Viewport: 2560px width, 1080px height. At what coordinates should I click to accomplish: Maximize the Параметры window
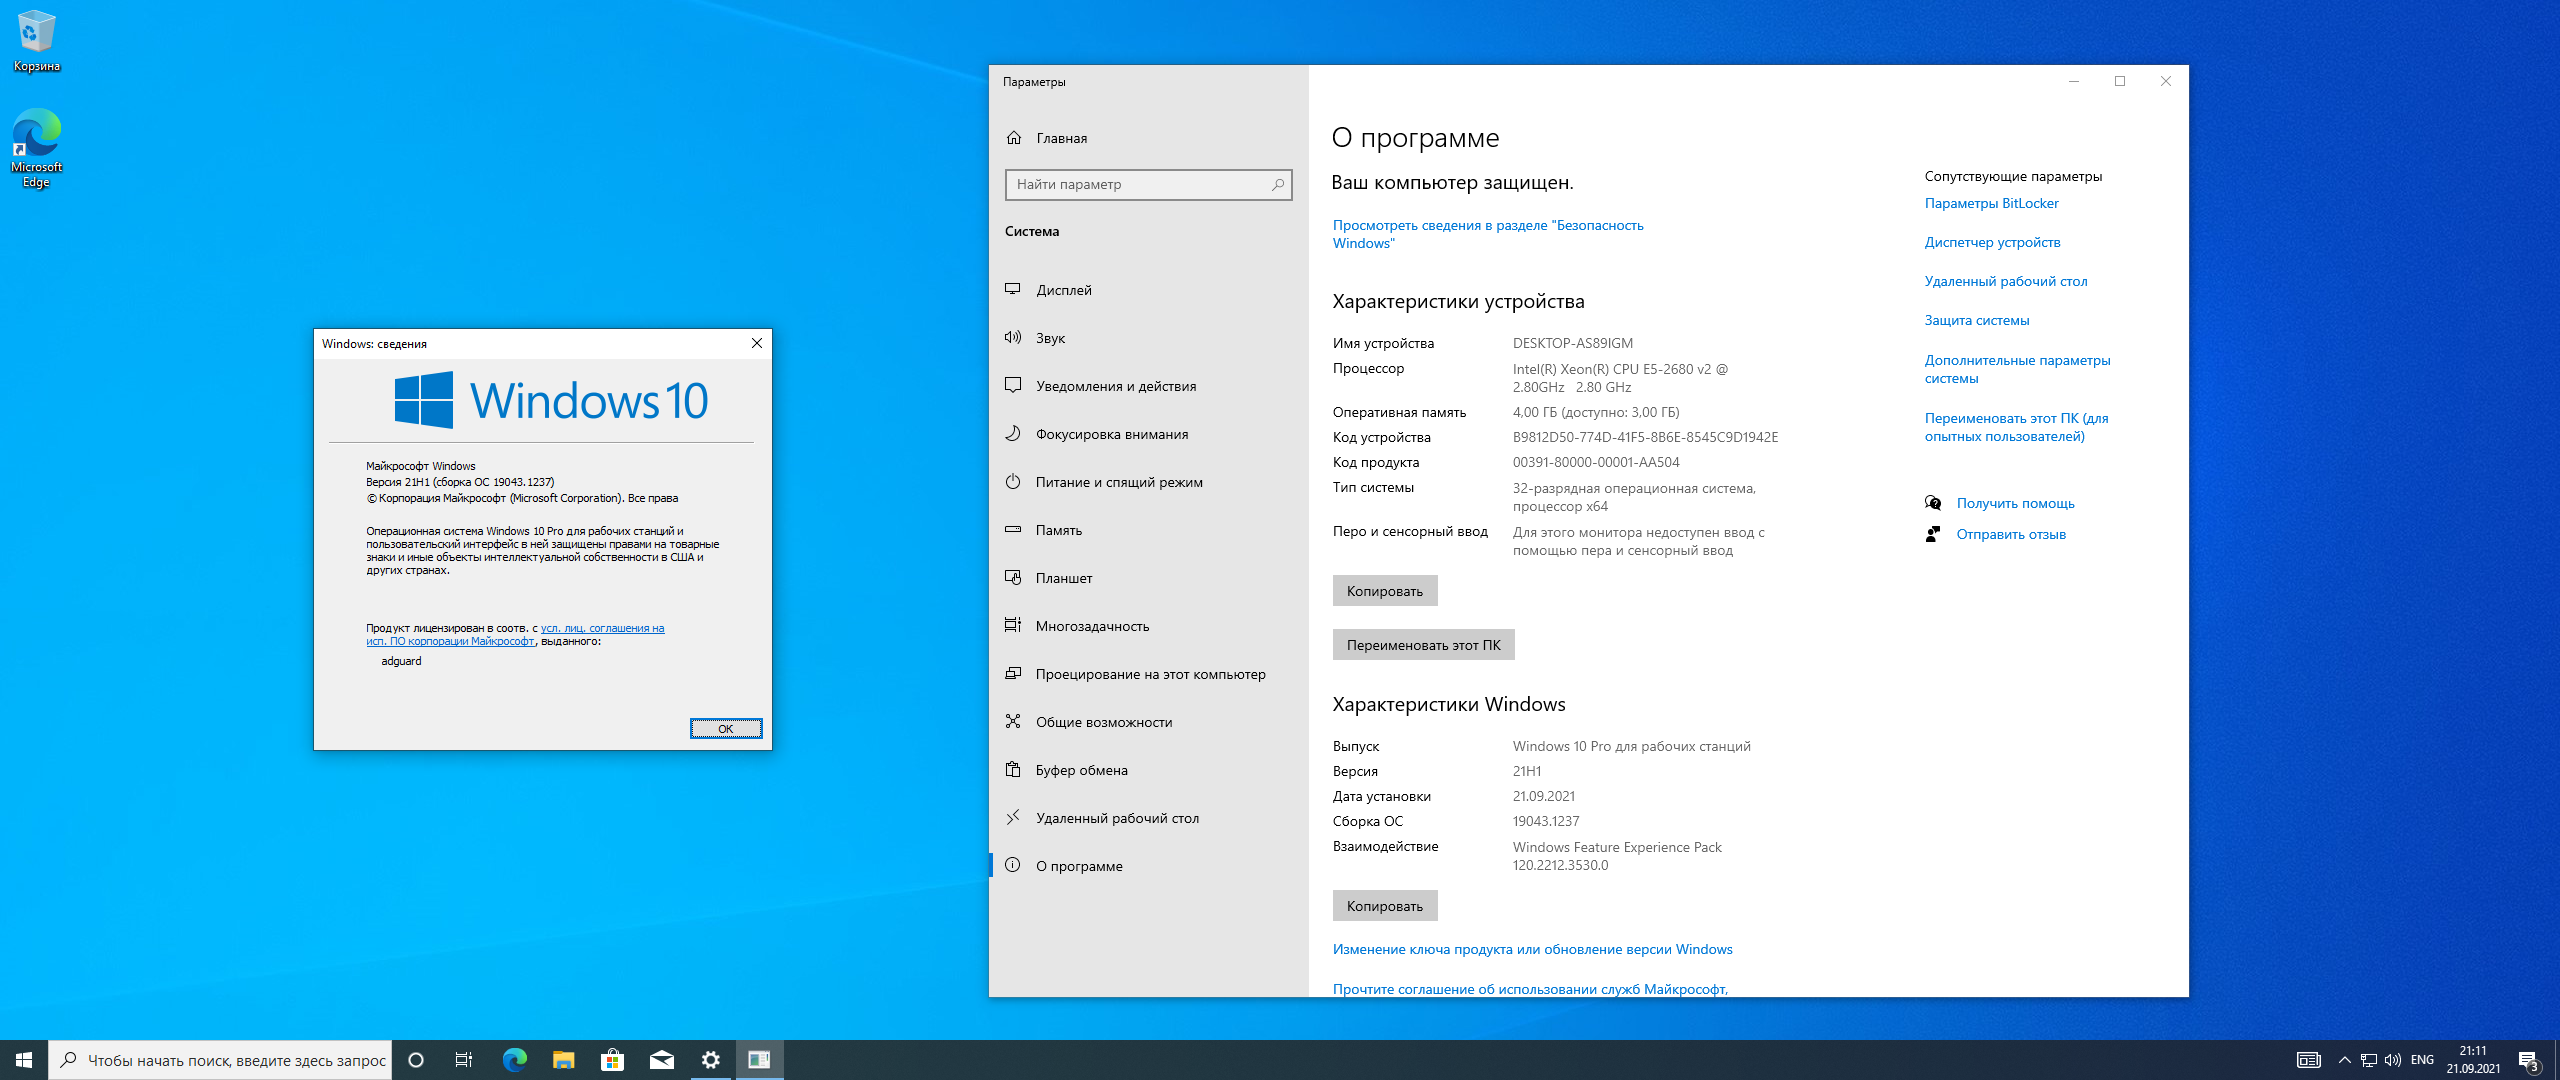click(2120, 81)
